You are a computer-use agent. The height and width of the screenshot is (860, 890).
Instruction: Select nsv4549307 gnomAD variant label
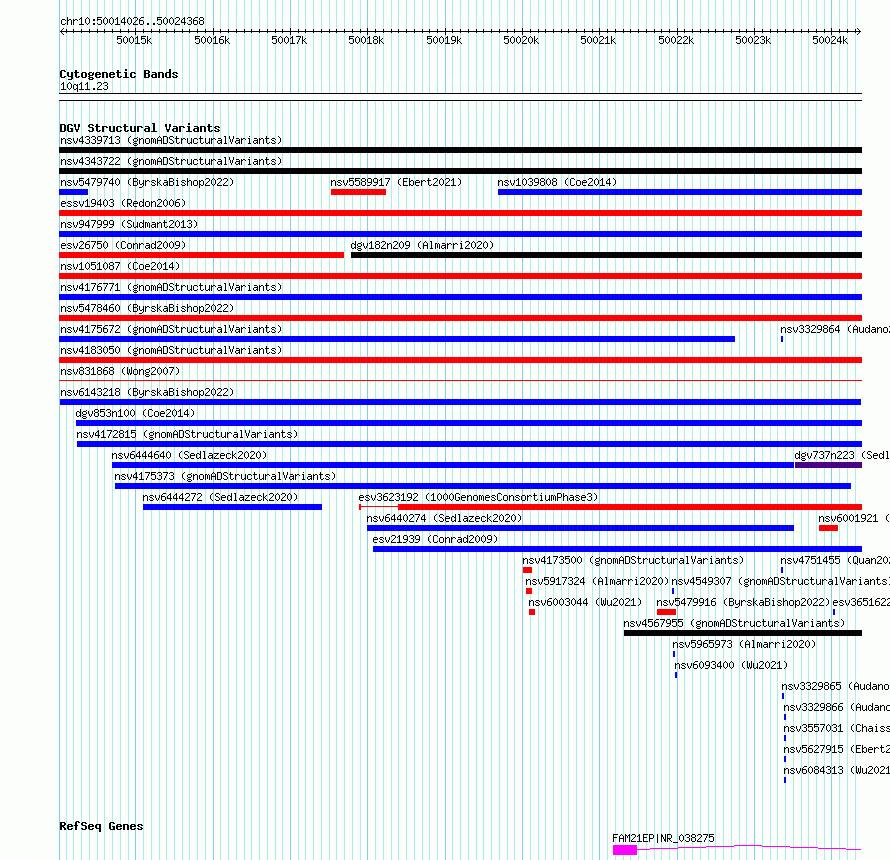(x=780, y=581)
